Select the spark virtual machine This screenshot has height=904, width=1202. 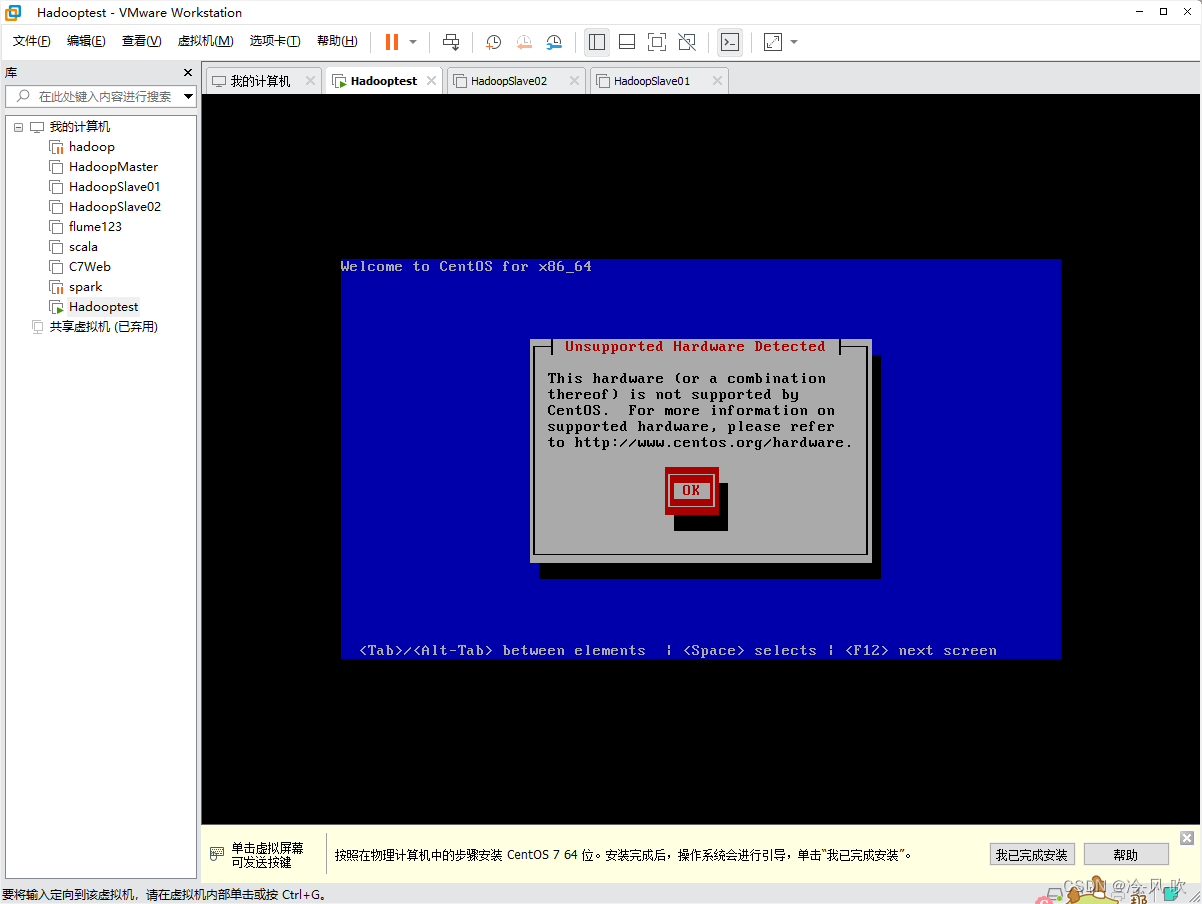[85, 287]
